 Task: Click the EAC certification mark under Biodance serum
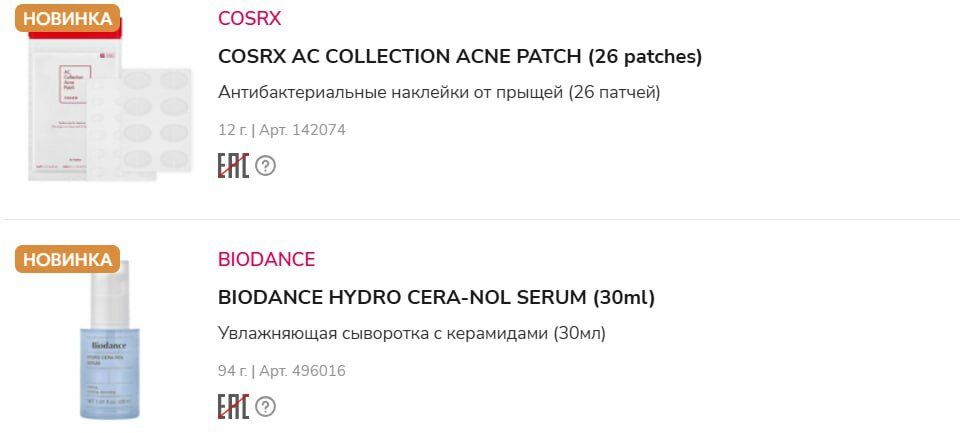(233, 406)
